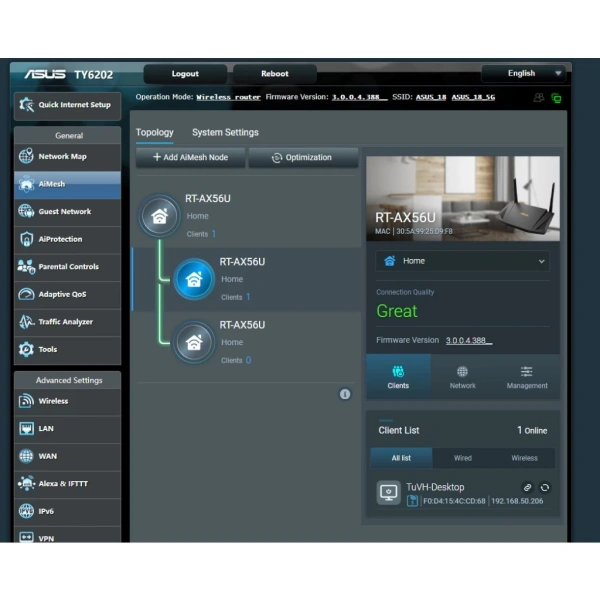Click MAC address F0:D4:15:4C:CD:68
This screenshot has height=600, width=600.
[x=454, y=501]
